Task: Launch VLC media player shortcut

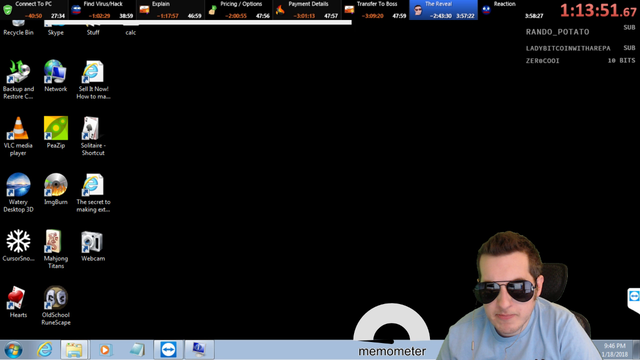Action: pos(18,136)
